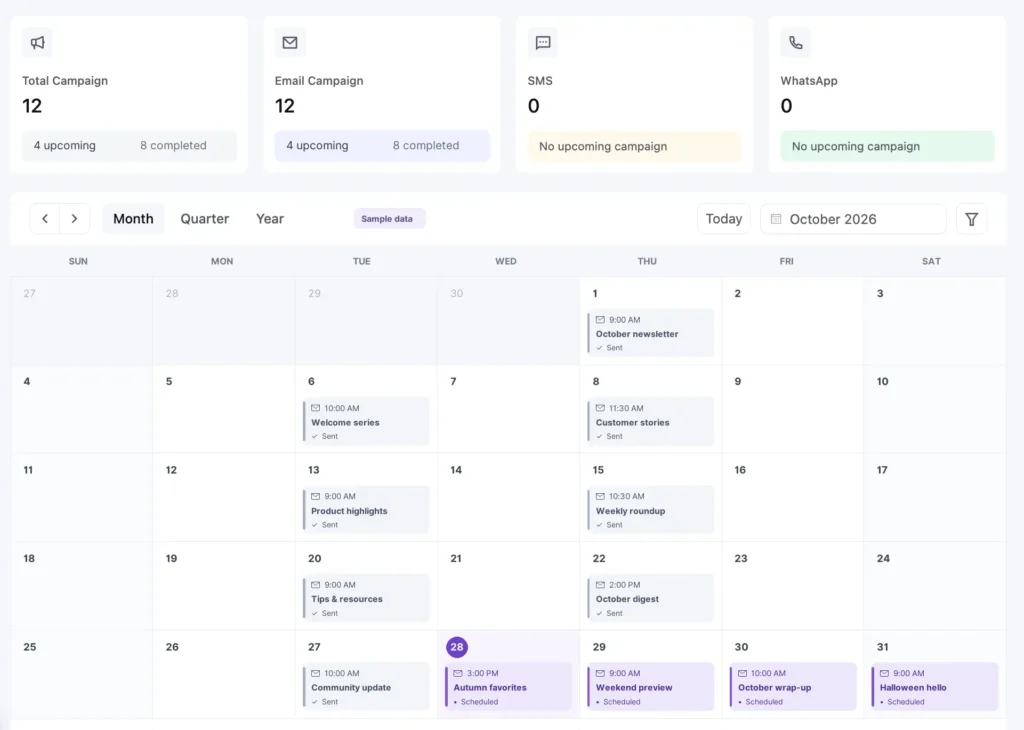
Task: Select date 2 in the calendar
Action: (x=737, y=294)
